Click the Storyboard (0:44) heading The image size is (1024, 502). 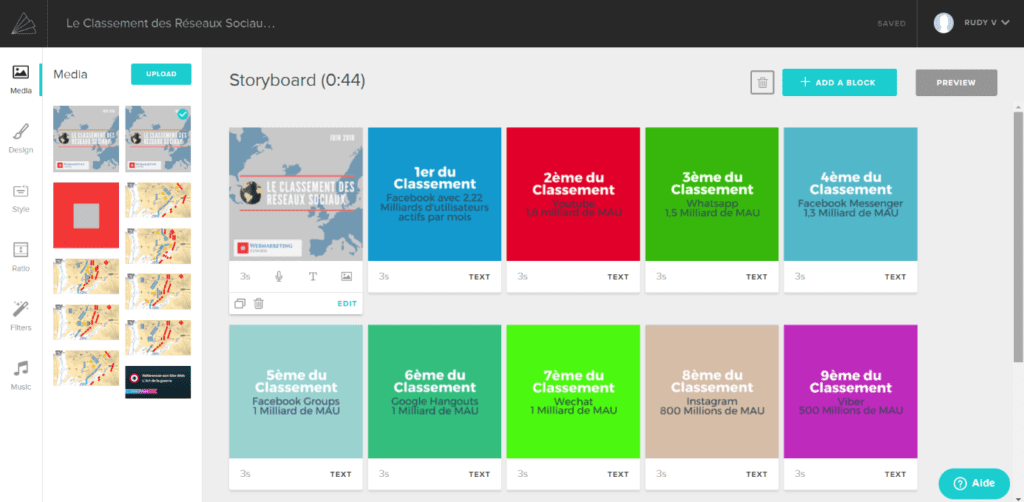[x=297, y=81]
